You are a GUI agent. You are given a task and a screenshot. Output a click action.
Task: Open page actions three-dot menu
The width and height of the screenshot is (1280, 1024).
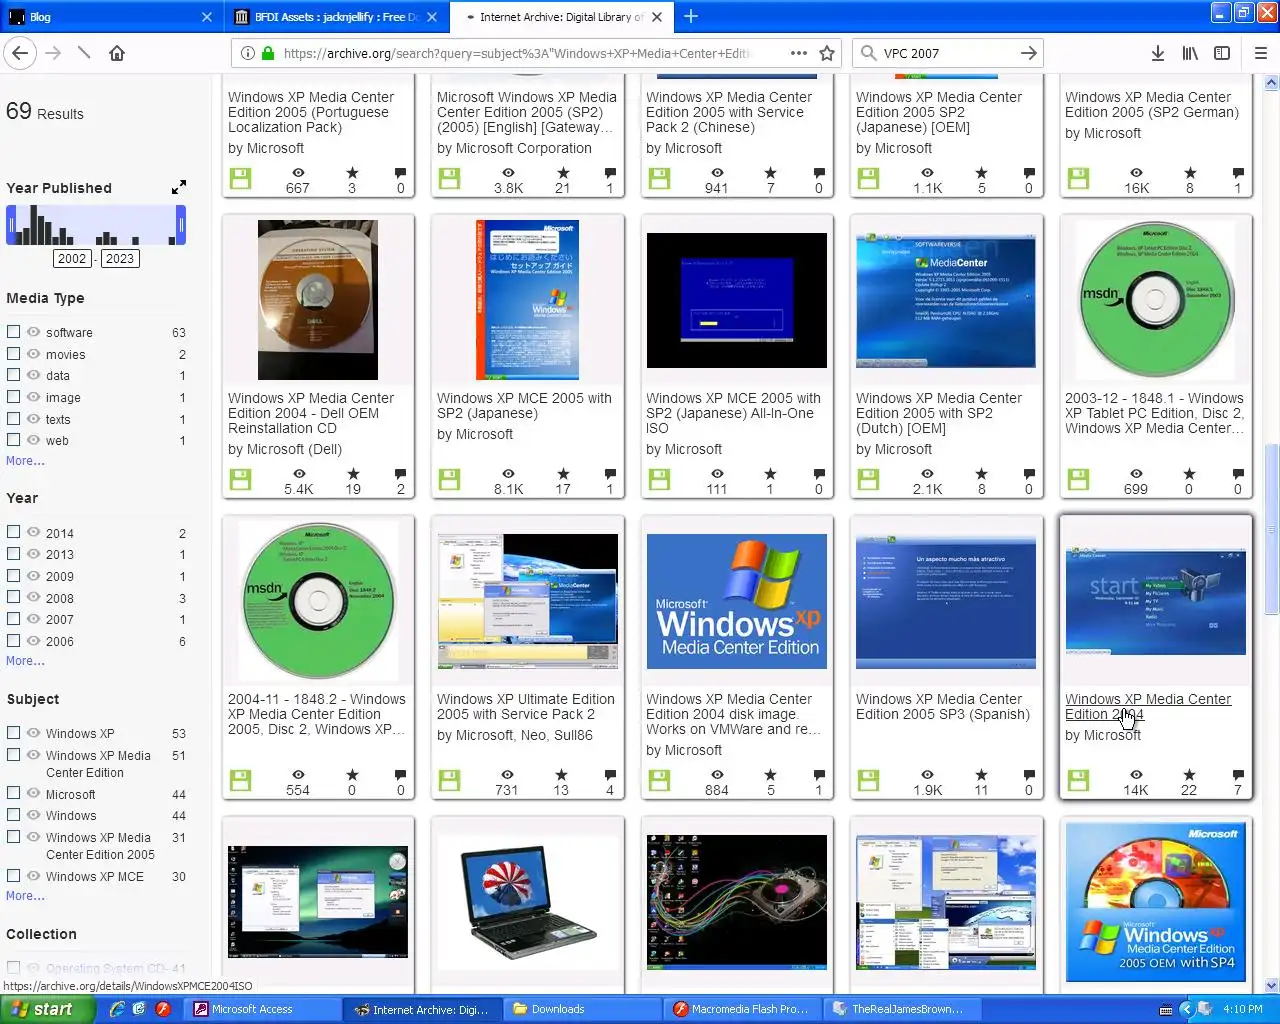click(x=798, y=53)
